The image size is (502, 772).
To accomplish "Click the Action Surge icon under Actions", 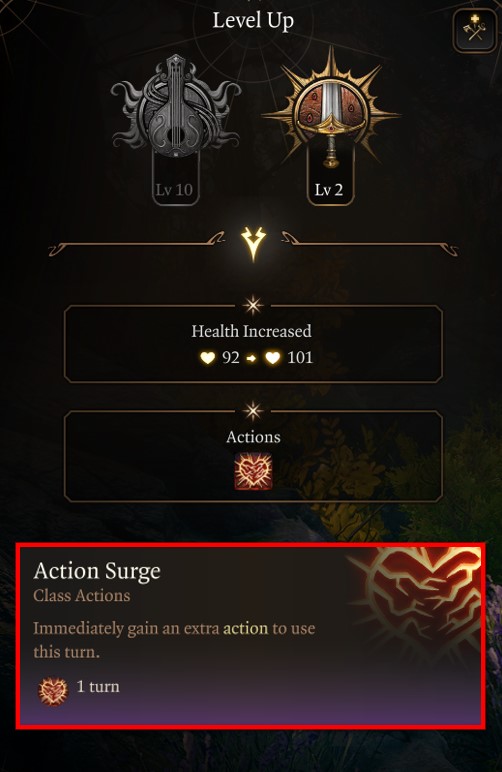I will pyautogui.click(x=253, y=471).
